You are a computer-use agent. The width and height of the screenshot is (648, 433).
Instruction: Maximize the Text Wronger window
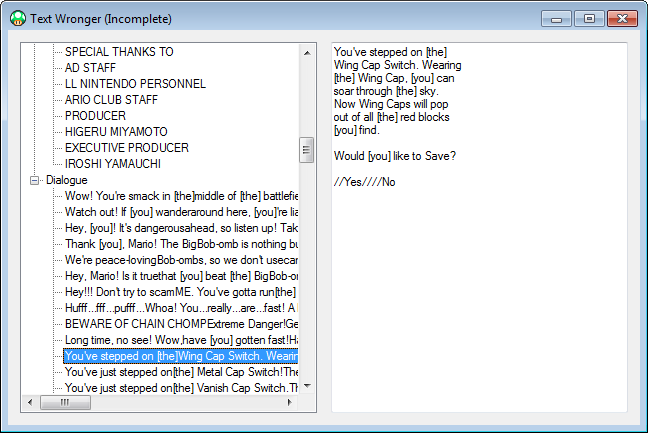point(589,19)
